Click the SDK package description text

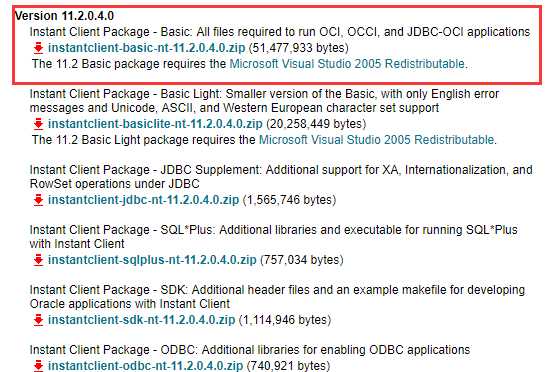[x=277, y=297]
